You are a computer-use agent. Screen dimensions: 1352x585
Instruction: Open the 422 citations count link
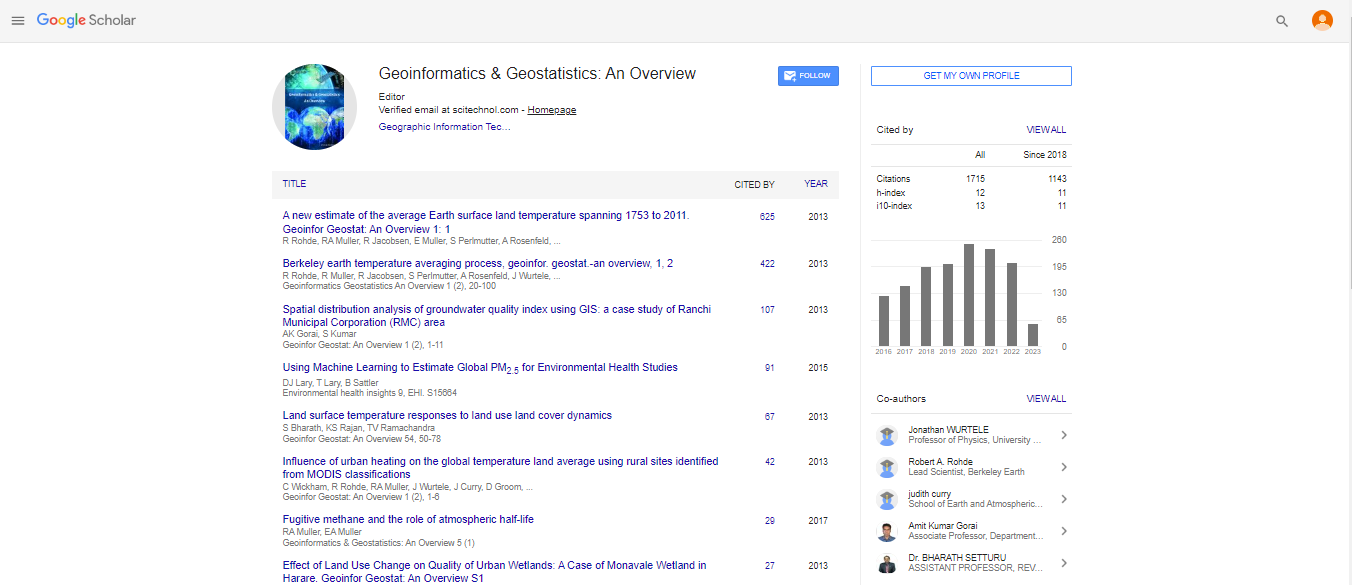767,264
